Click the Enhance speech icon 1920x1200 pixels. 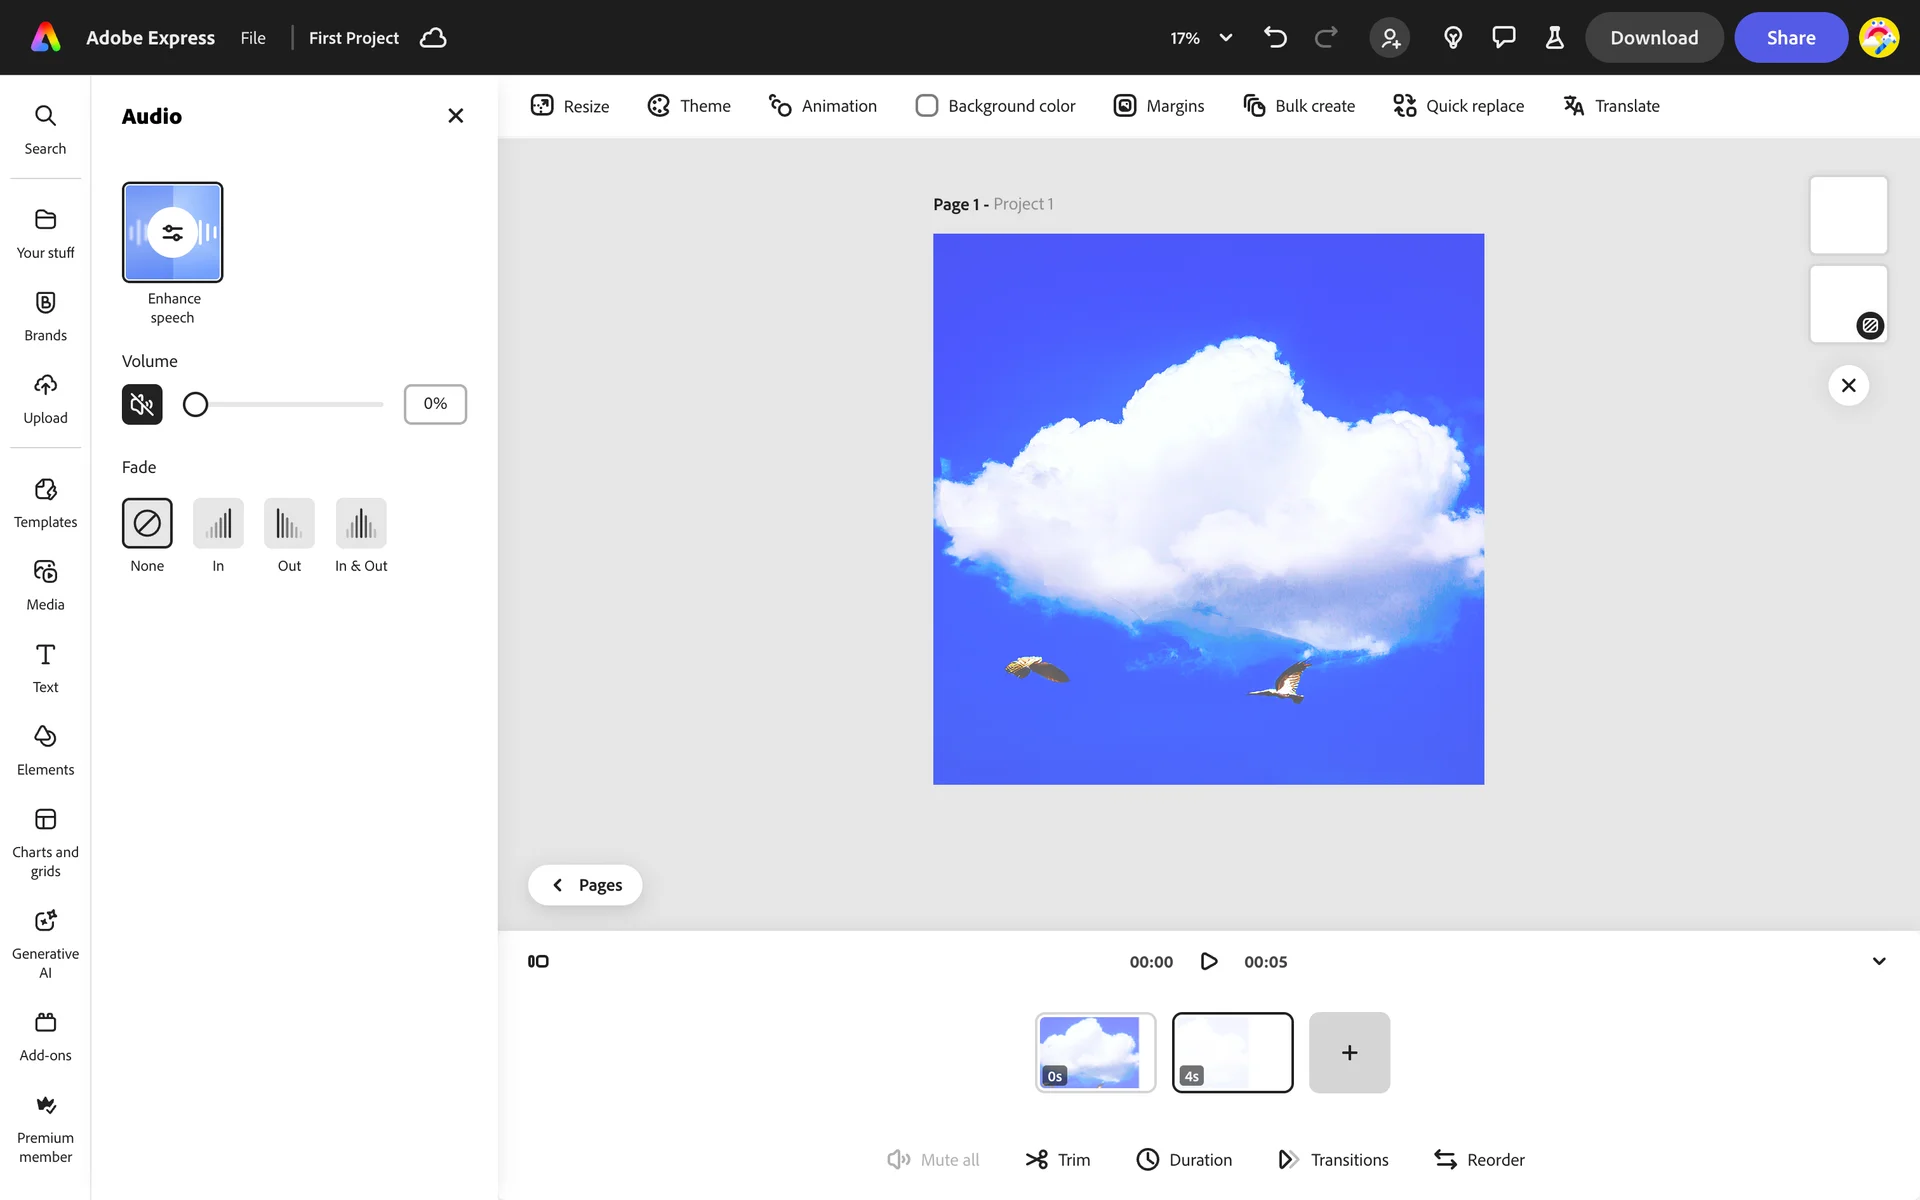point(172,232)
